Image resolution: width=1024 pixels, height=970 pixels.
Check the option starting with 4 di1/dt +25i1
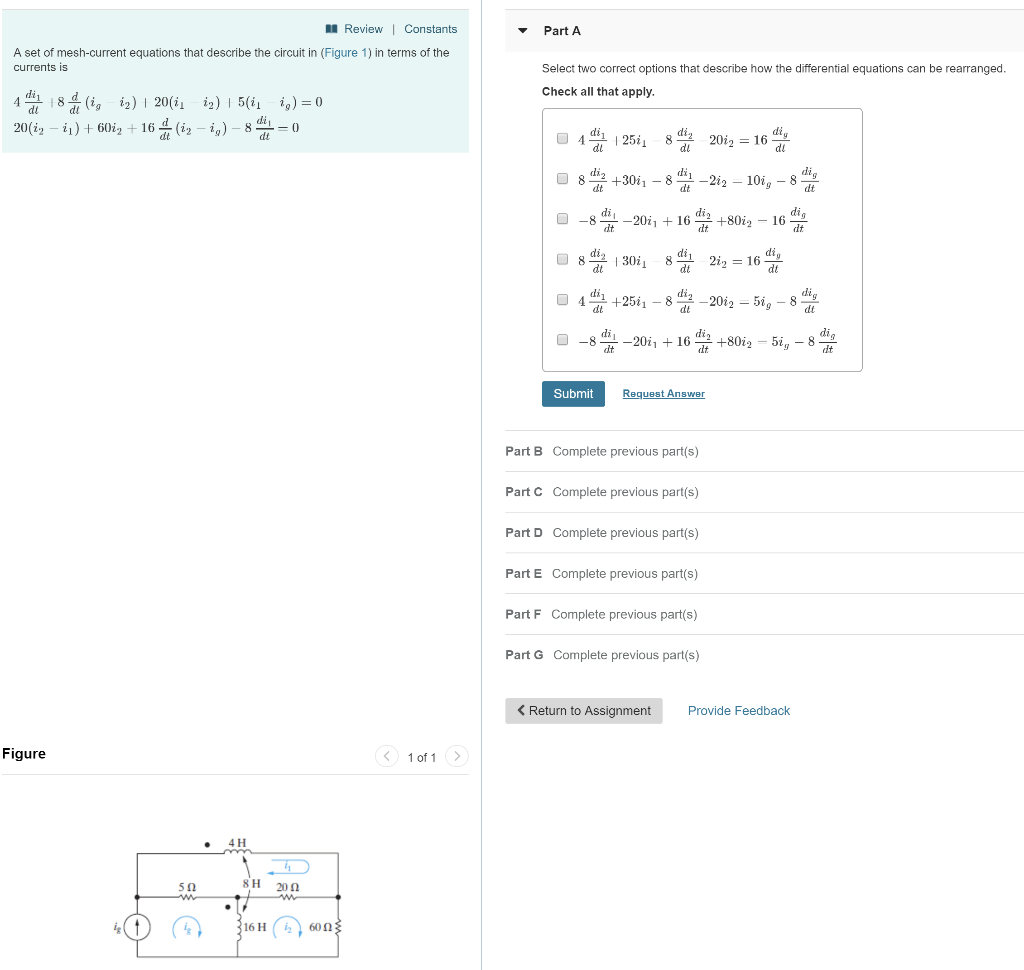pos(562,298)
